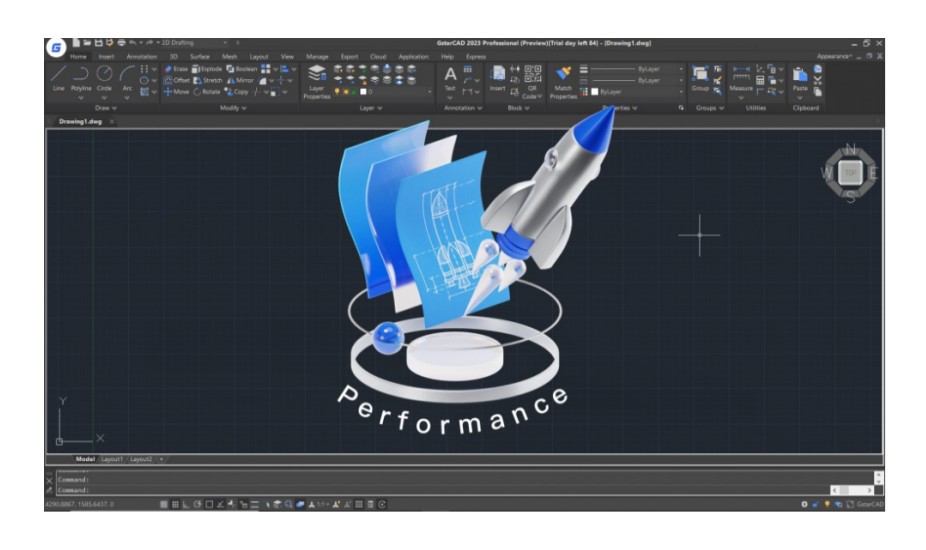Toggle lineweight display in the status bar

(x=255, y=505)
